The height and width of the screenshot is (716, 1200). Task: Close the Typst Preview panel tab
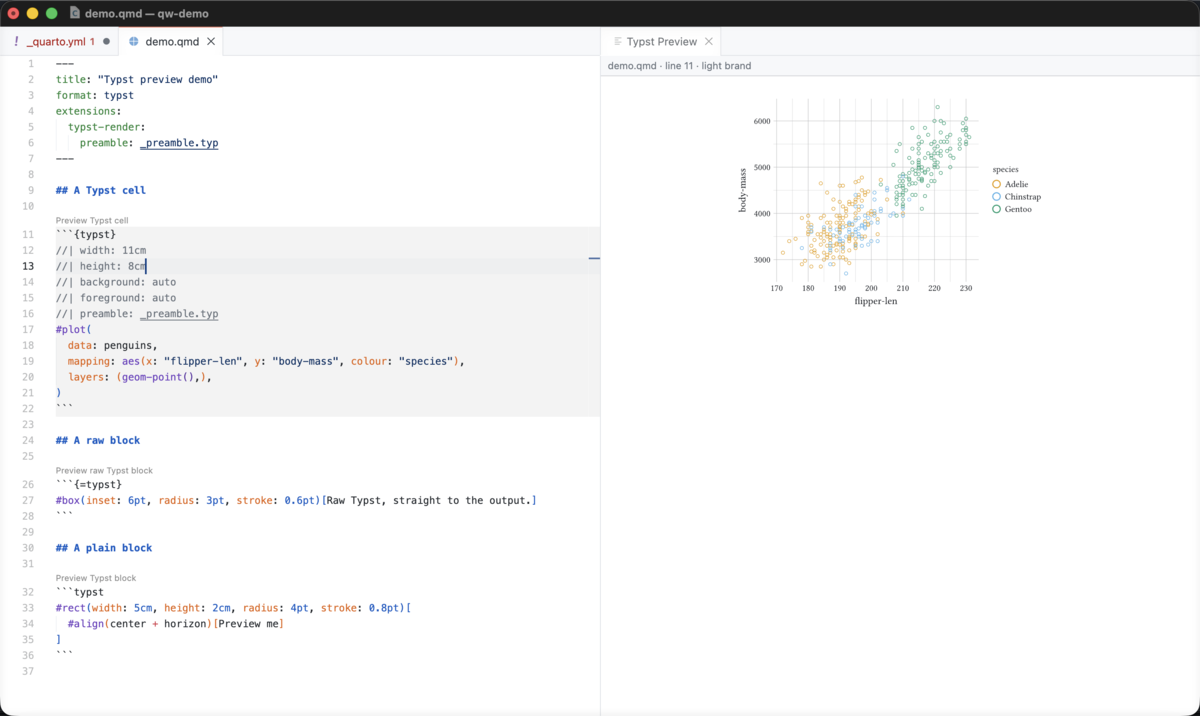pyautogui.click(x=709, y=42)
